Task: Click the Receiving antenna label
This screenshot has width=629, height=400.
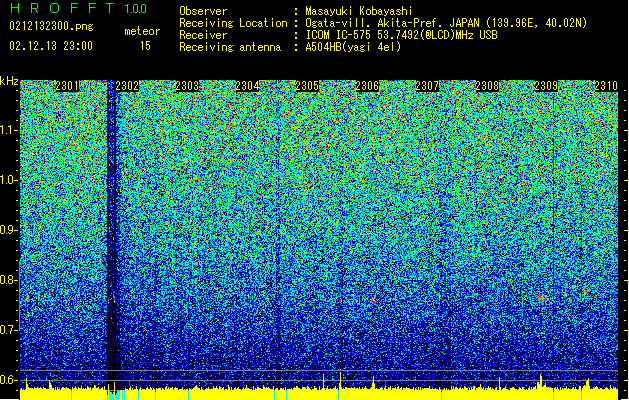Action: pos(230,47)
